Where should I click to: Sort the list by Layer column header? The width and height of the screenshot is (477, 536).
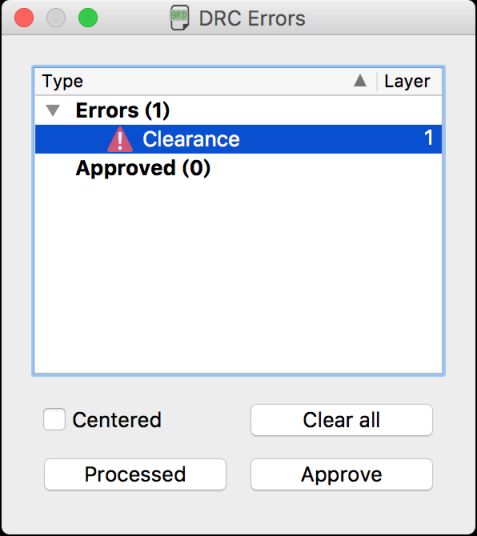click(409, 81)
